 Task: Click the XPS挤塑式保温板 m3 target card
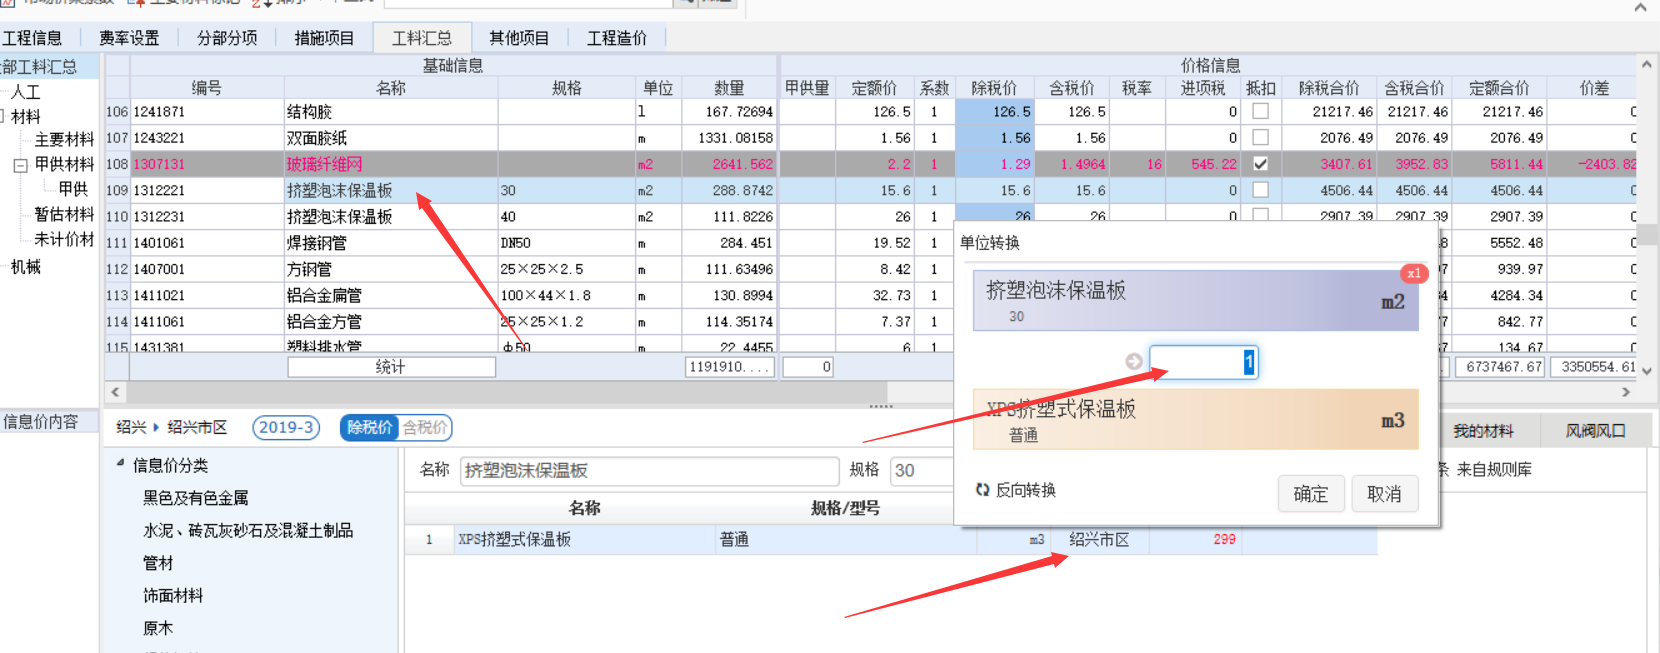[x=1196, y=419]
